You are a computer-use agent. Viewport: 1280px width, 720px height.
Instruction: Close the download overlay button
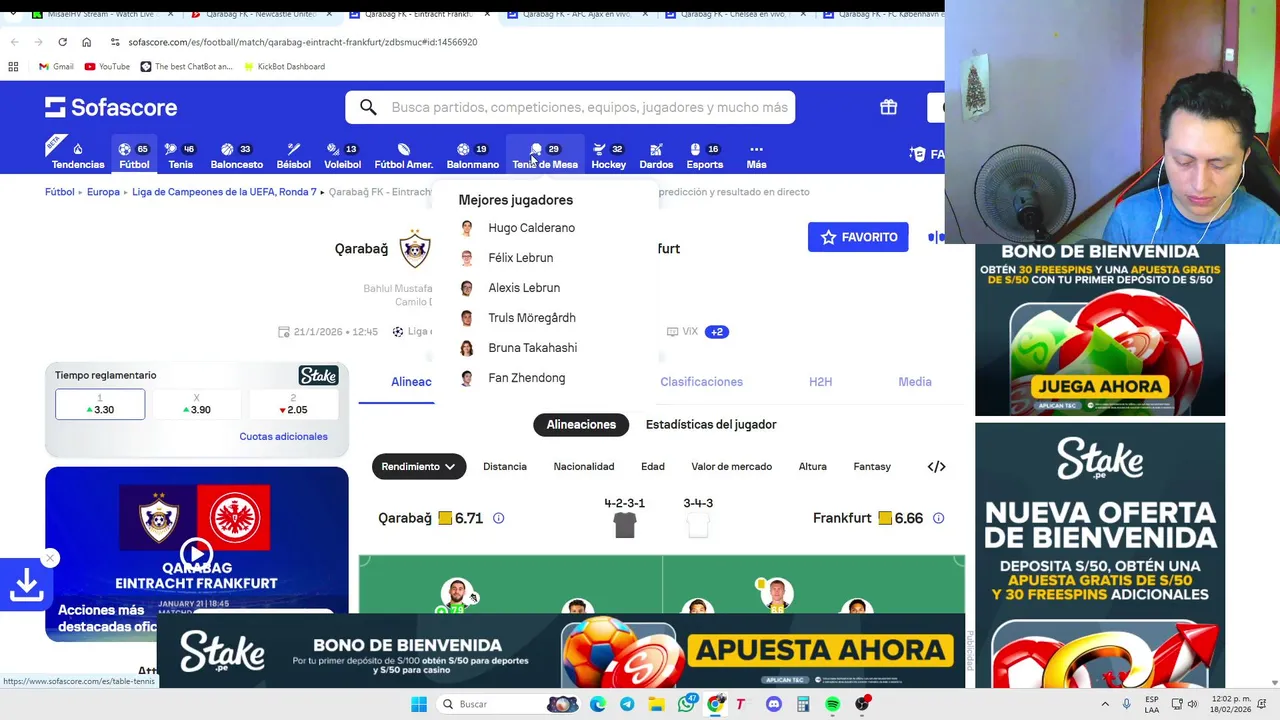click(50, 558)
